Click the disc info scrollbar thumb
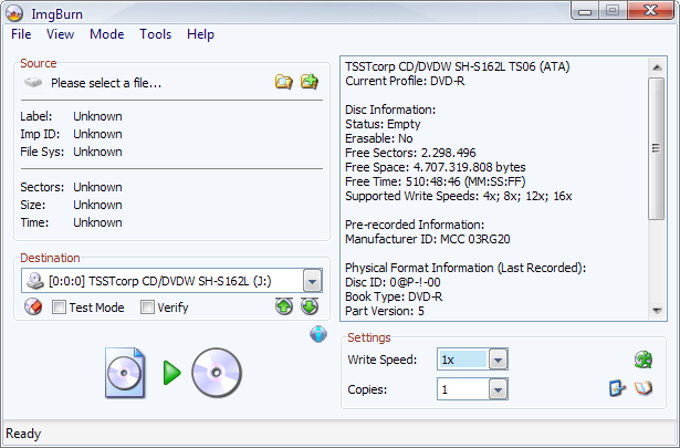Viewport: 680px width, 448px height. pyautogui.click(x=657, y=148)
